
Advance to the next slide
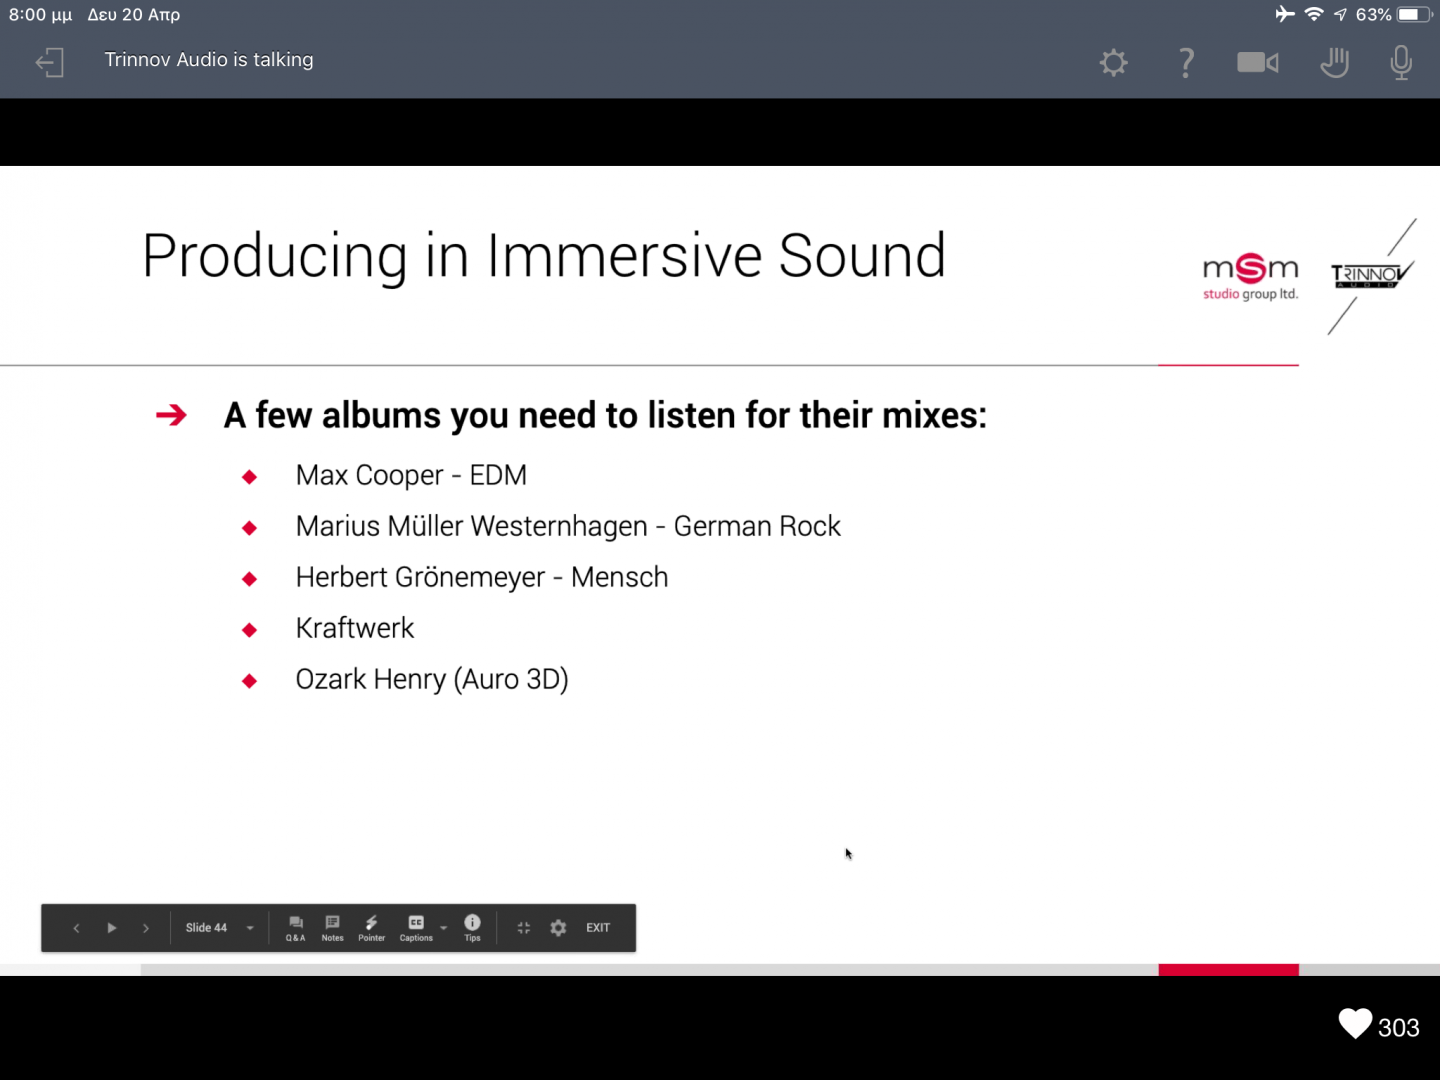coord(146,928)
